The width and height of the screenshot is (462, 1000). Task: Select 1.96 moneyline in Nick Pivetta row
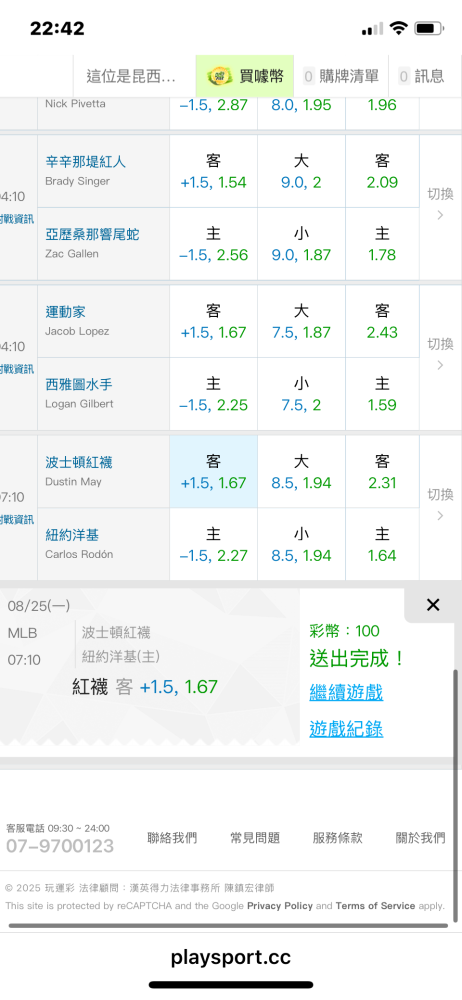tap(382, 113)
